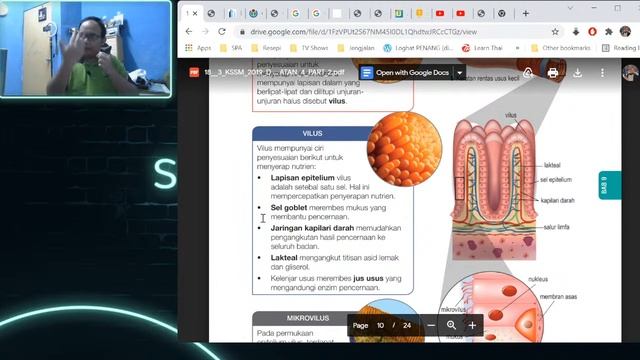Switch to the blue building icon tab
Image resolution: width=640 pixels, height=360 pixels.
click(x=231, y=13)
